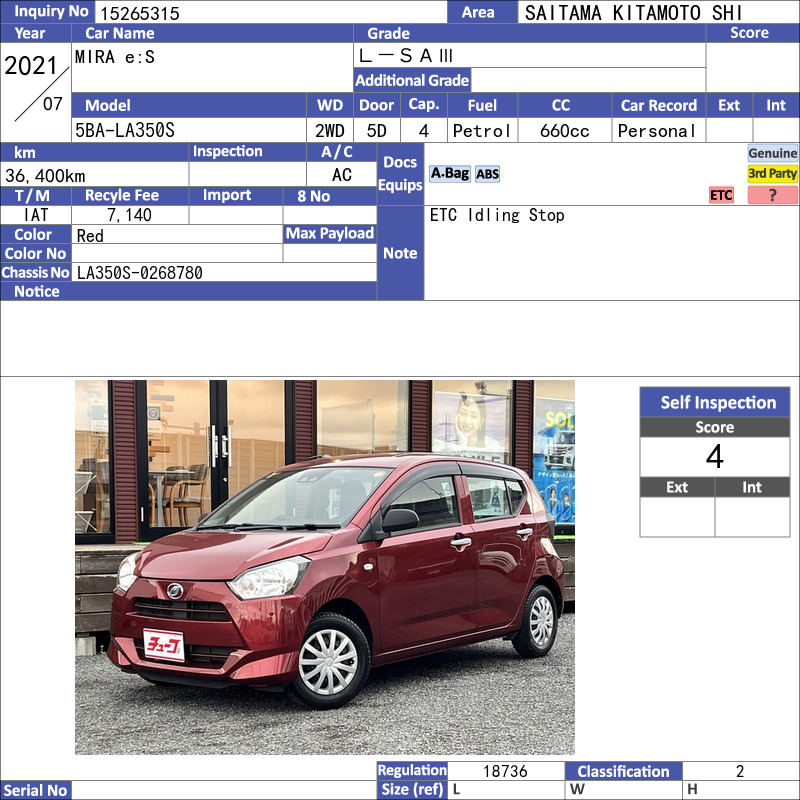Click the Additional Grade label
Image resolution: width=800 pixels, height=800 pixels.
[x=412, y=80]
